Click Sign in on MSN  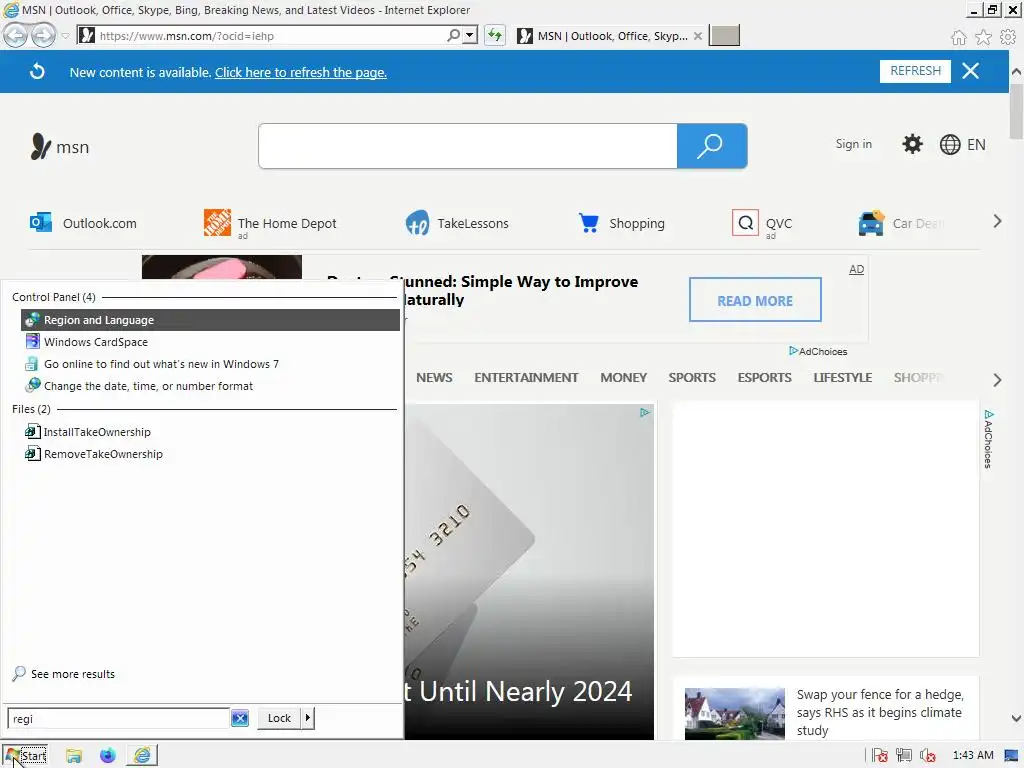coord(854,144)
